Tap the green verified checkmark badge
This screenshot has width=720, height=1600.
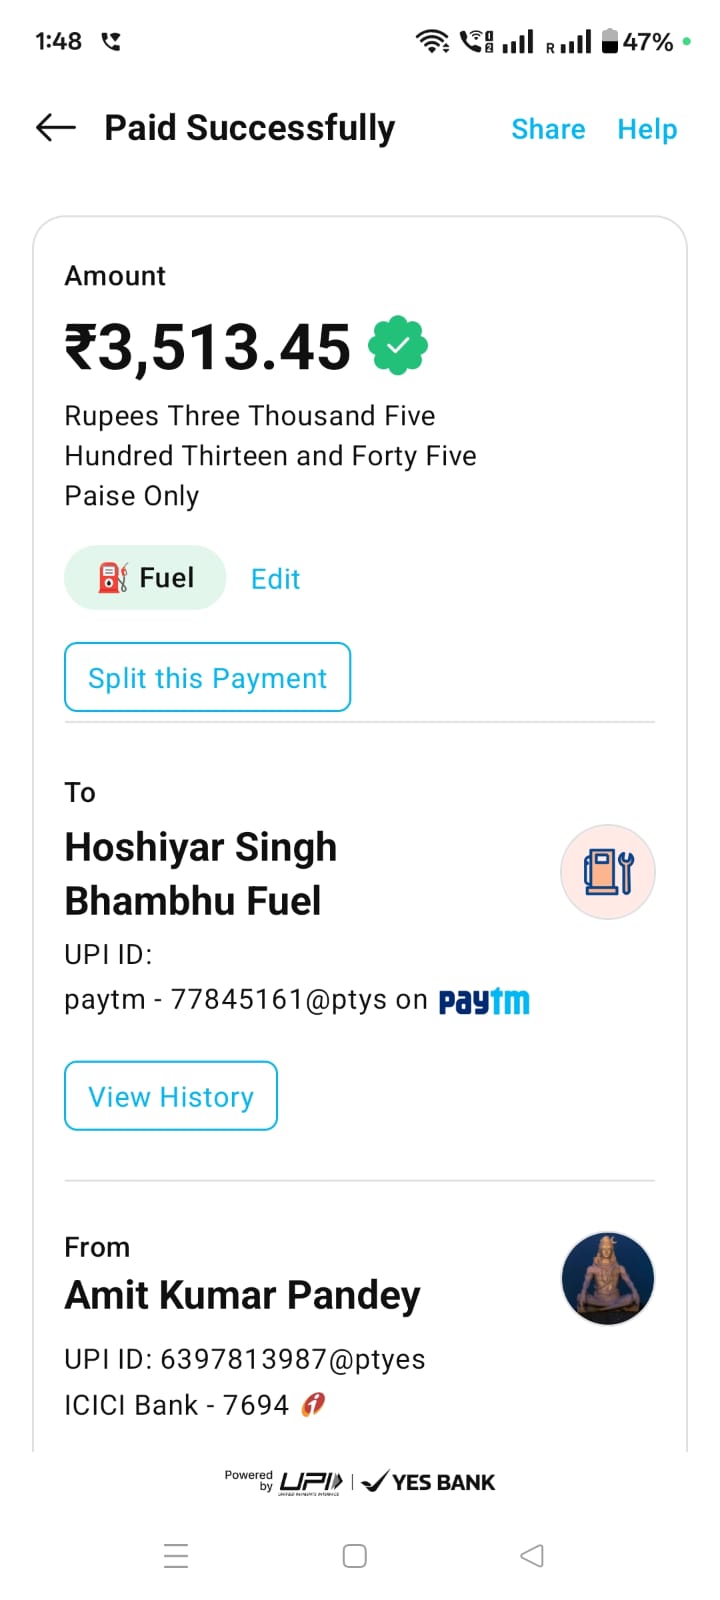pos(398,345)
